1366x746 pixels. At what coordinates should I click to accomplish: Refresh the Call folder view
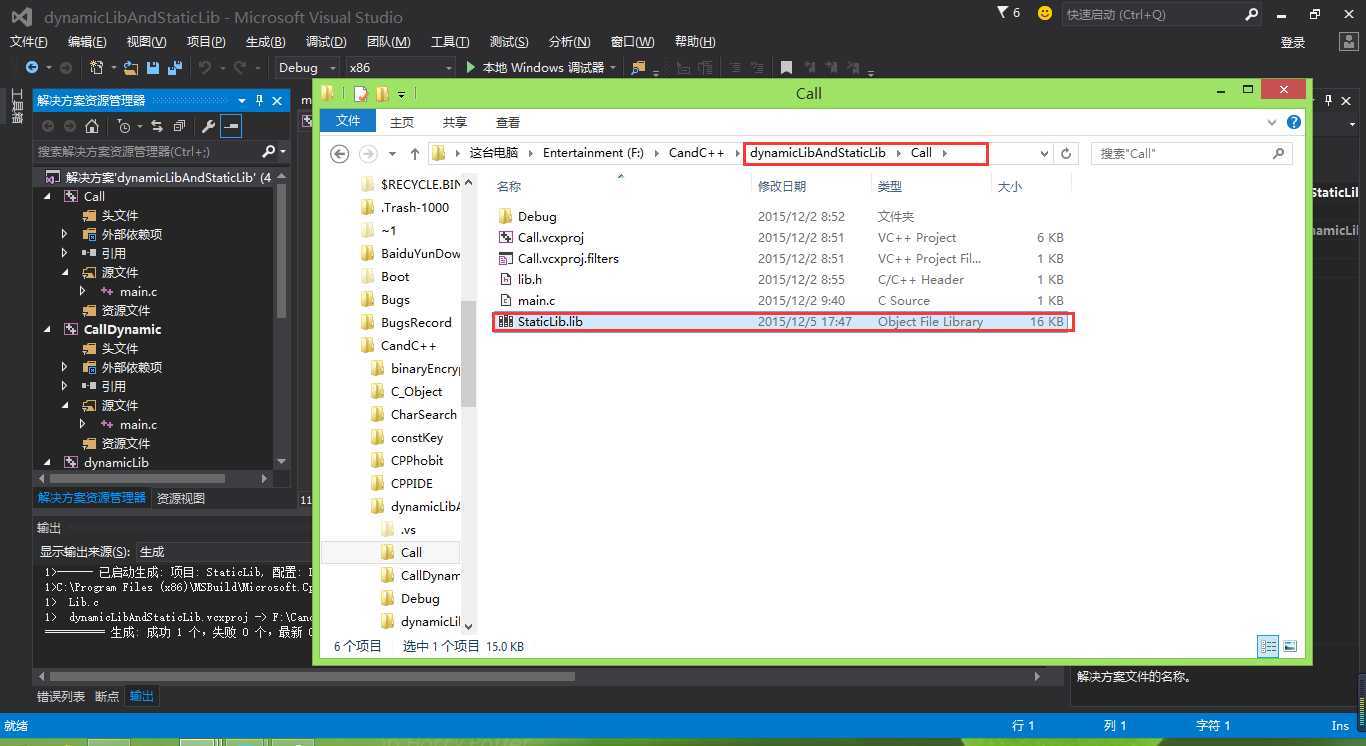point(1066,153)
